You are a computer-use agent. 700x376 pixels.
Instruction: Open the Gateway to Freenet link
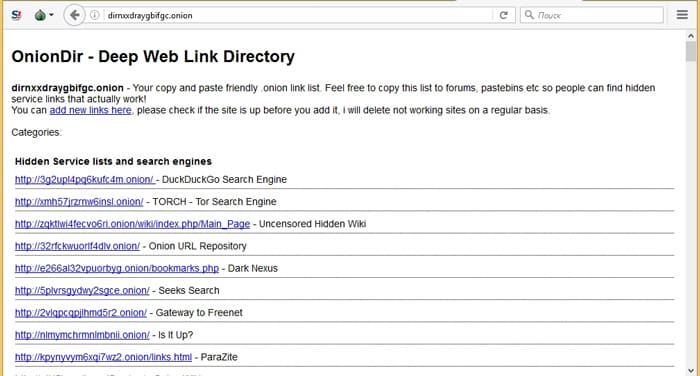[x=81, y=313]
